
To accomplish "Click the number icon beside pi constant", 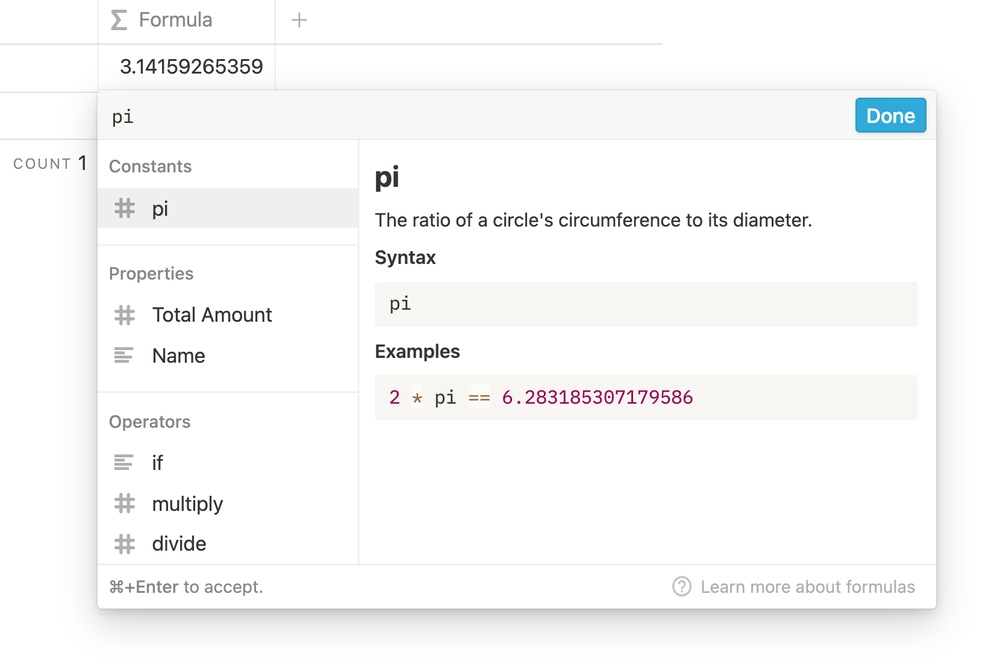I will (124, 208).
